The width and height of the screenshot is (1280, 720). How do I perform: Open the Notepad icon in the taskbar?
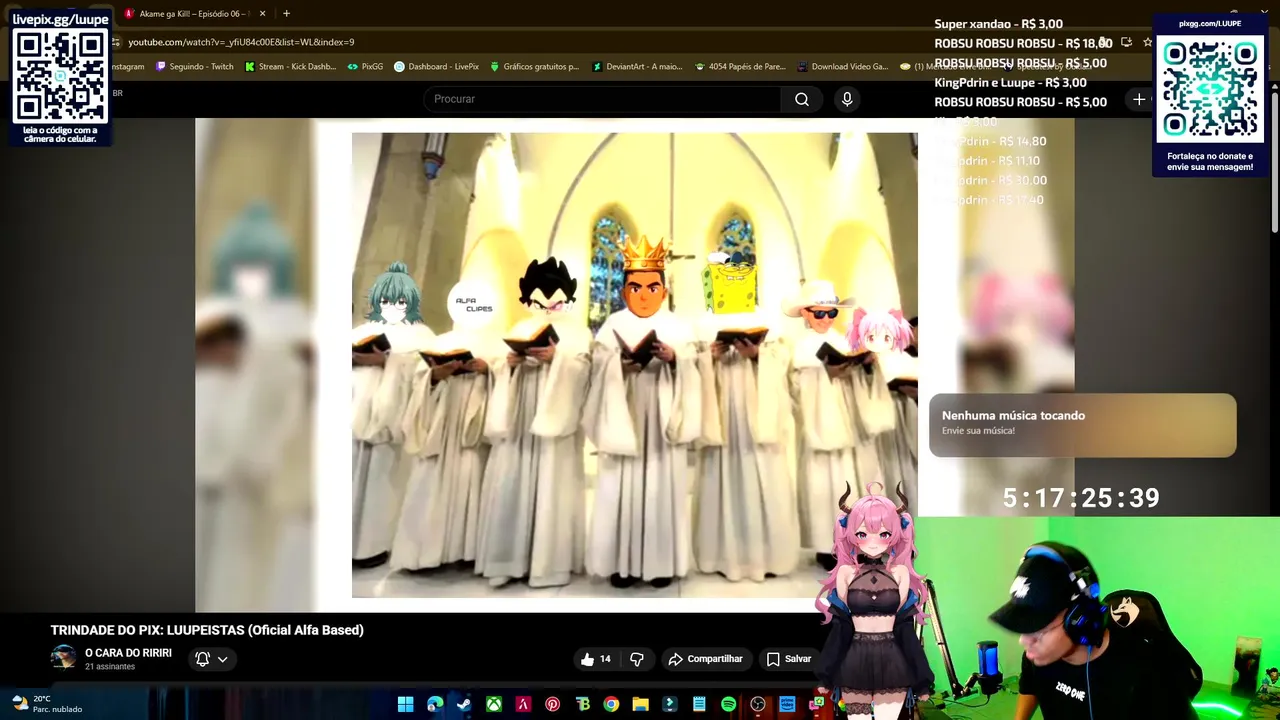click(699, 704)
